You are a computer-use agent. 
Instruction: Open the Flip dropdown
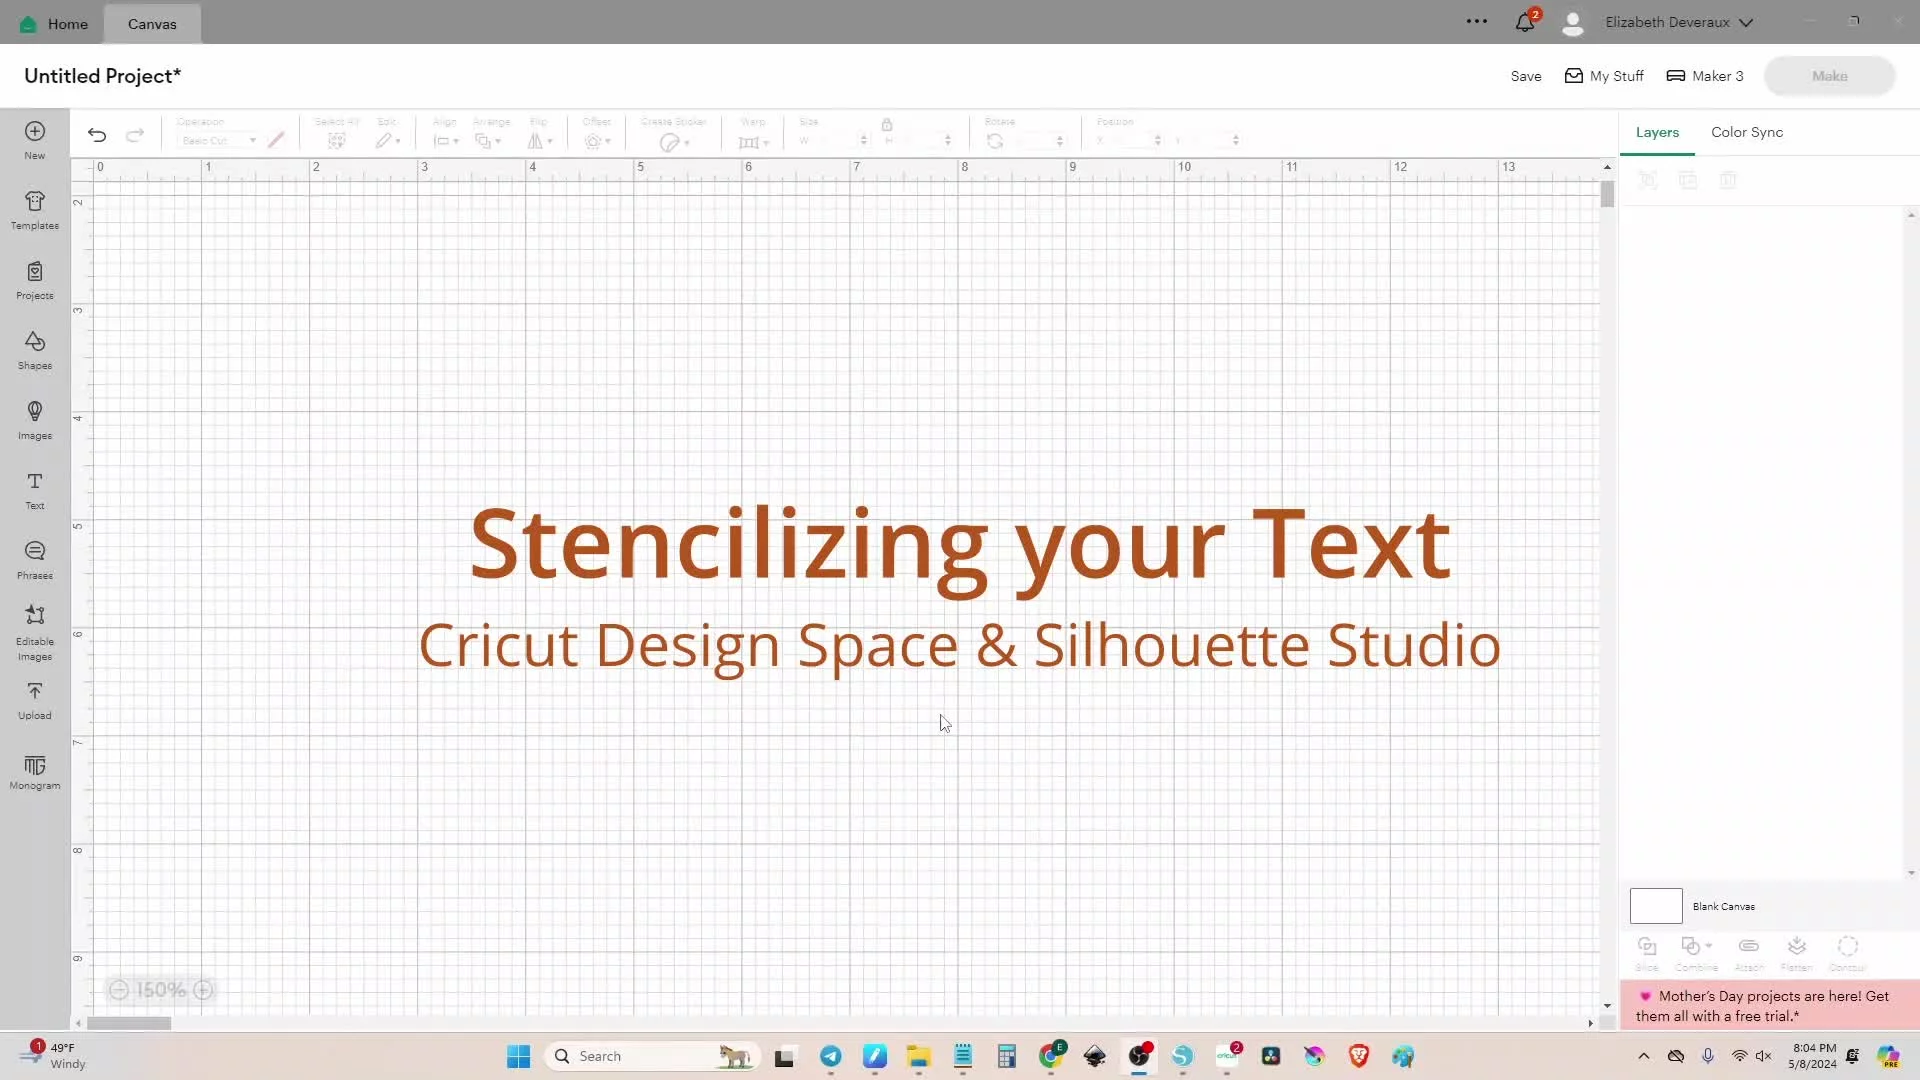point(540,141)
